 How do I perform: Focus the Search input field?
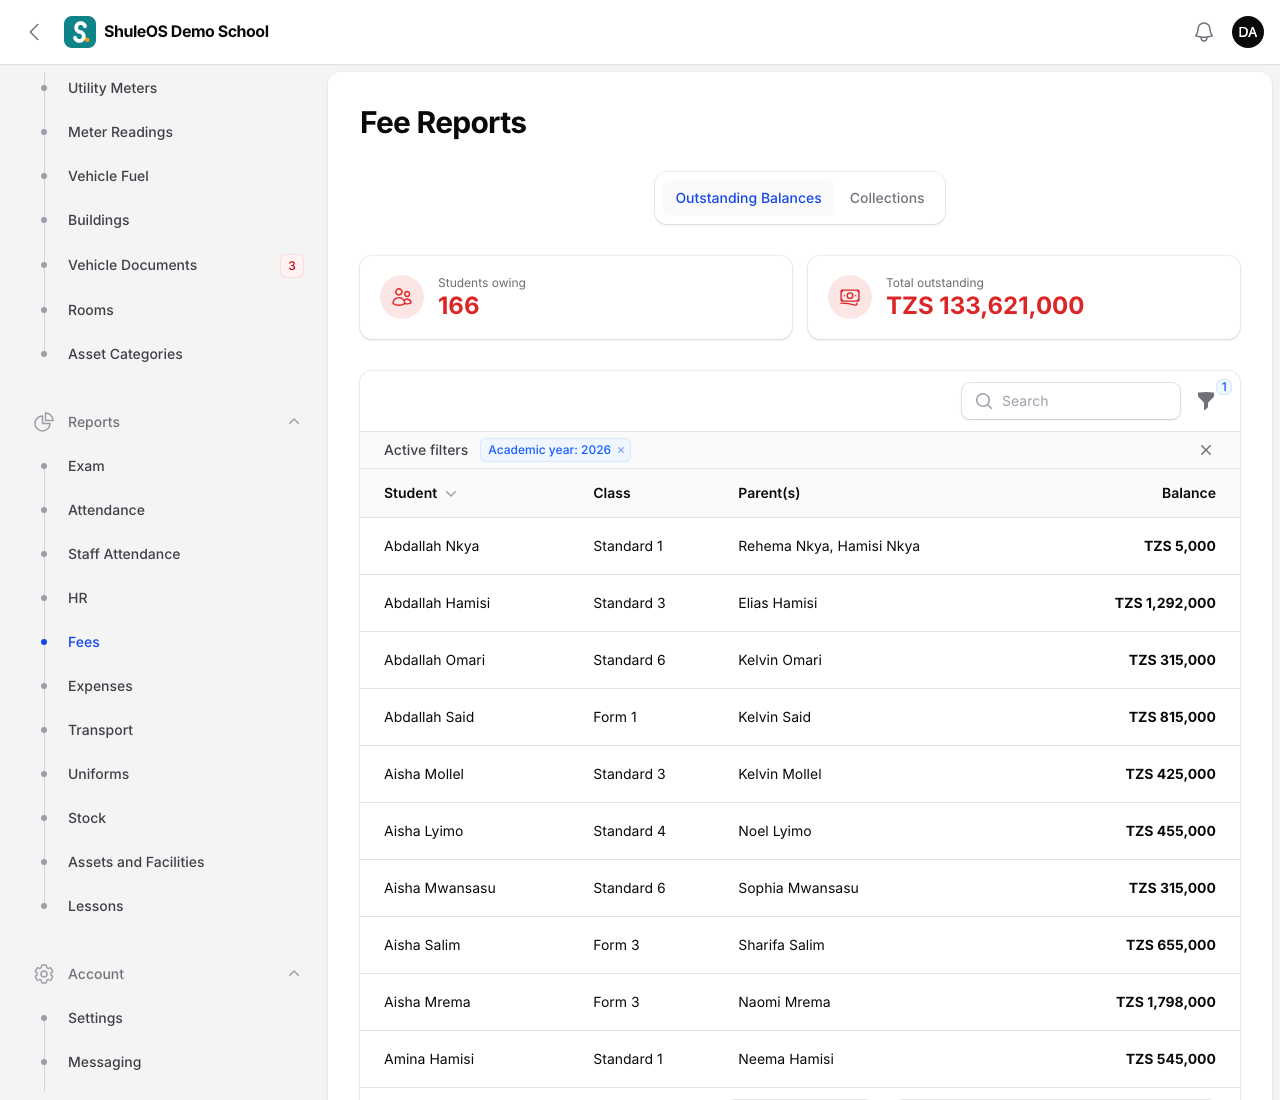click(x=1071, y=401)
